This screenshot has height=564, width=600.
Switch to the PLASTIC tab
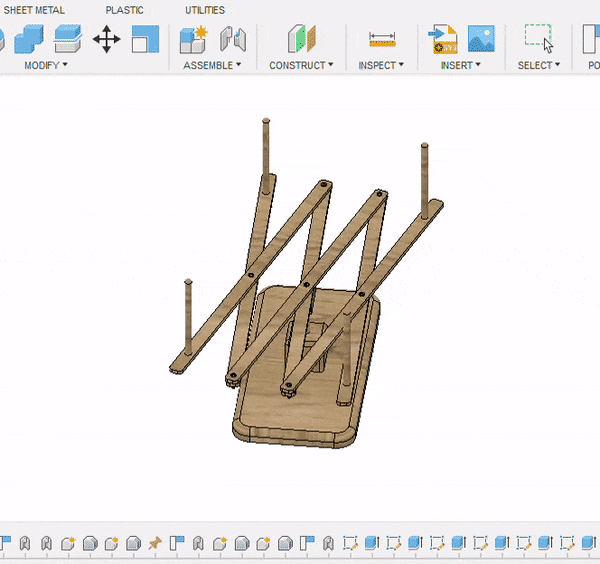(124, 10)
